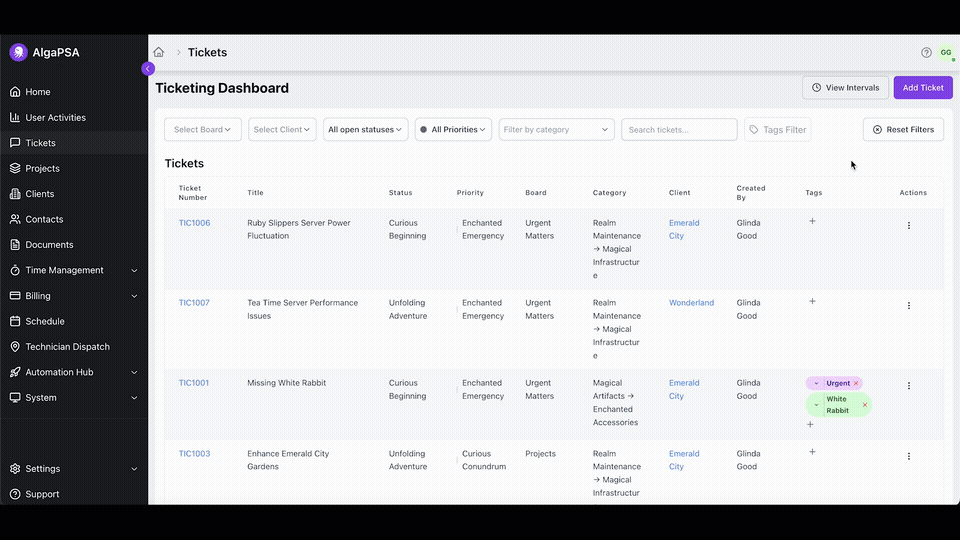Open the All Priorities dropdown
Image resolution: width=960 pixels, height=540 pixels.
453,129
